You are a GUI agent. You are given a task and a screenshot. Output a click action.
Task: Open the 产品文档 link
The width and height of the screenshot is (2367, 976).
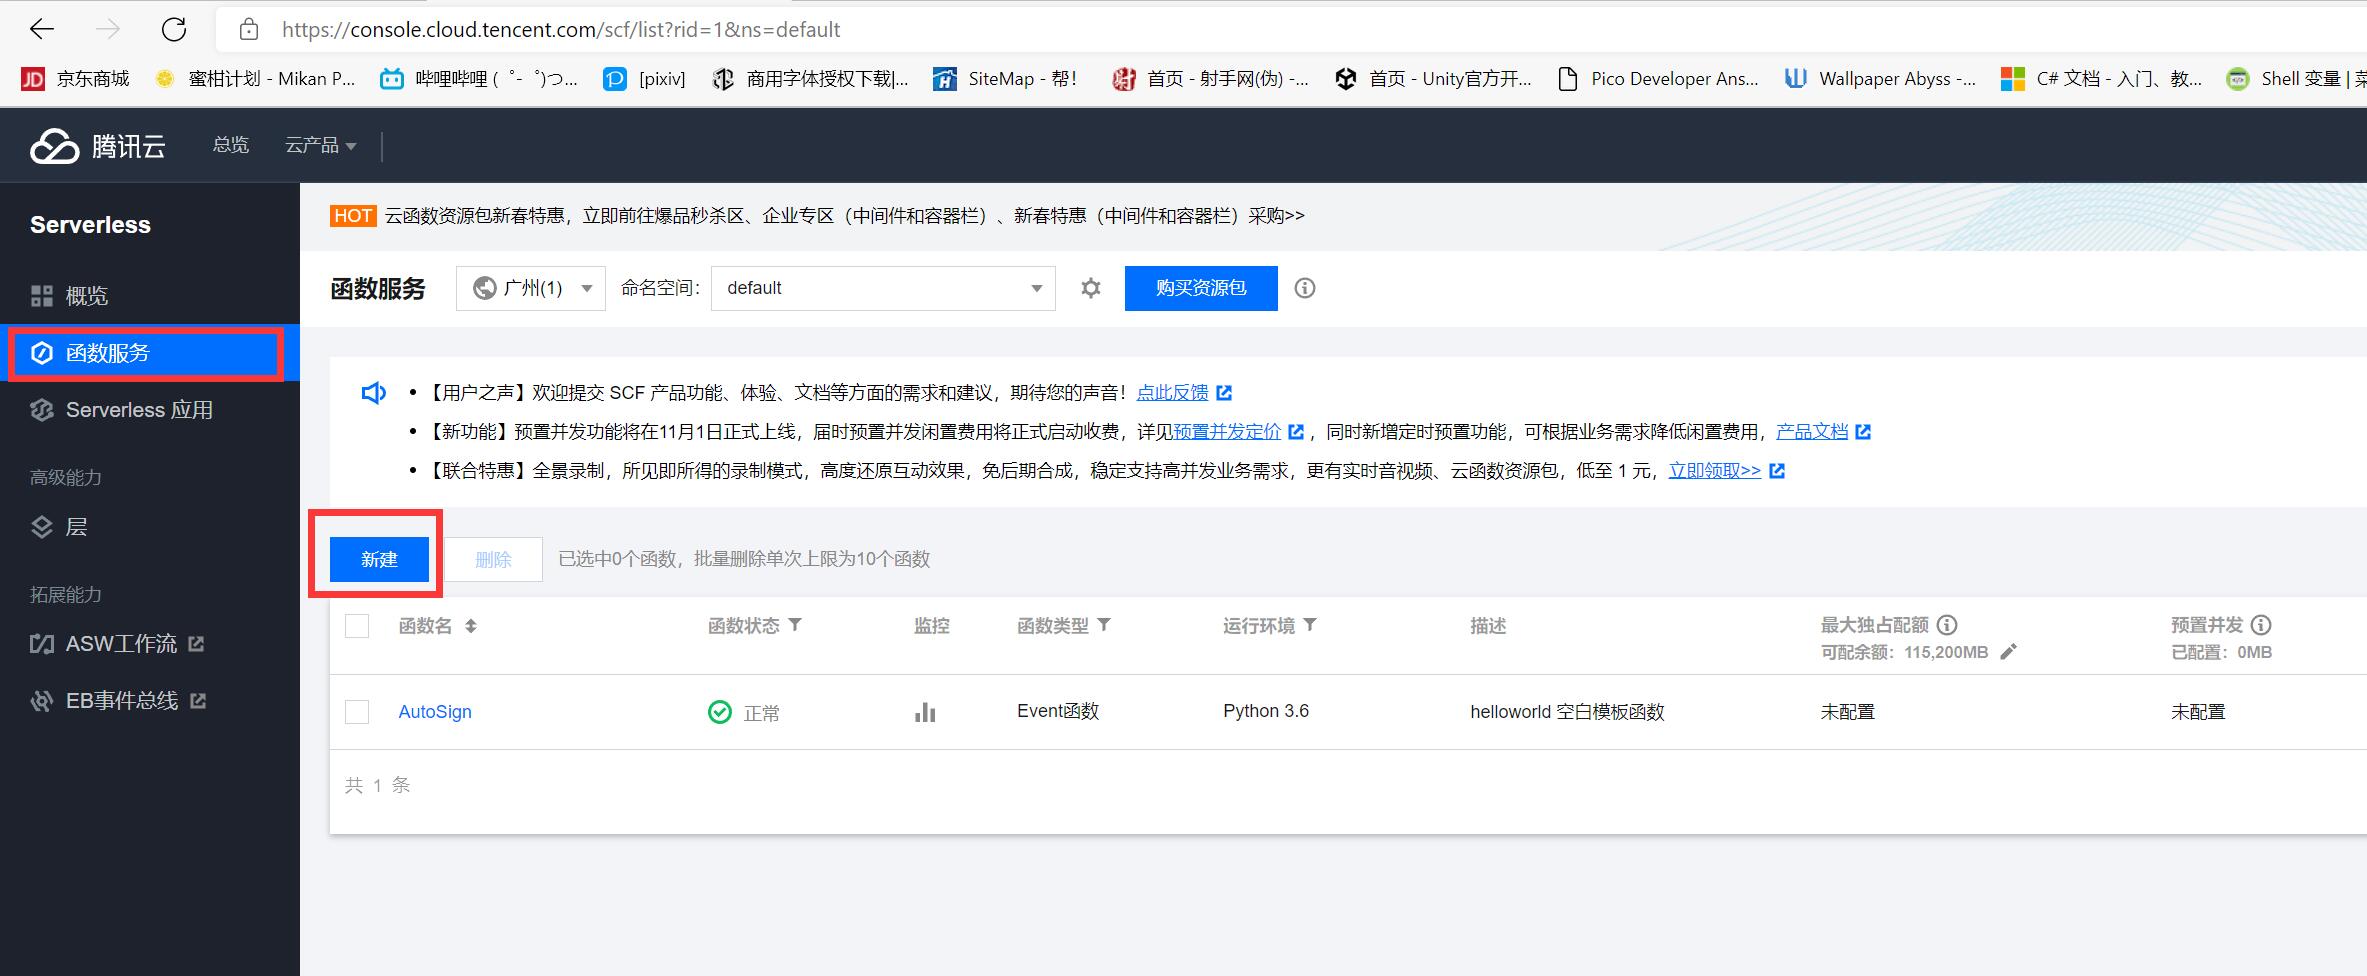click(1812, 432)
